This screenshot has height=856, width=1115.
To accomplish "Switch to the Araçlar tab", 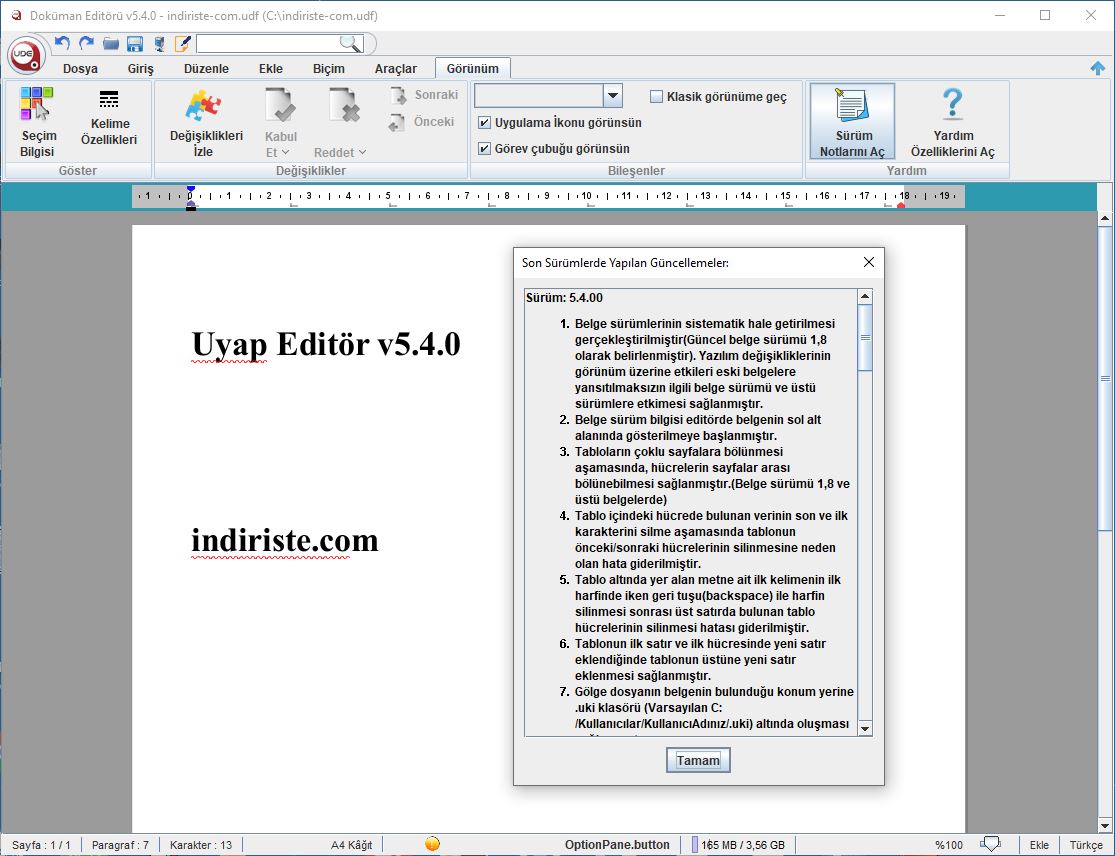I will [395, 68].
